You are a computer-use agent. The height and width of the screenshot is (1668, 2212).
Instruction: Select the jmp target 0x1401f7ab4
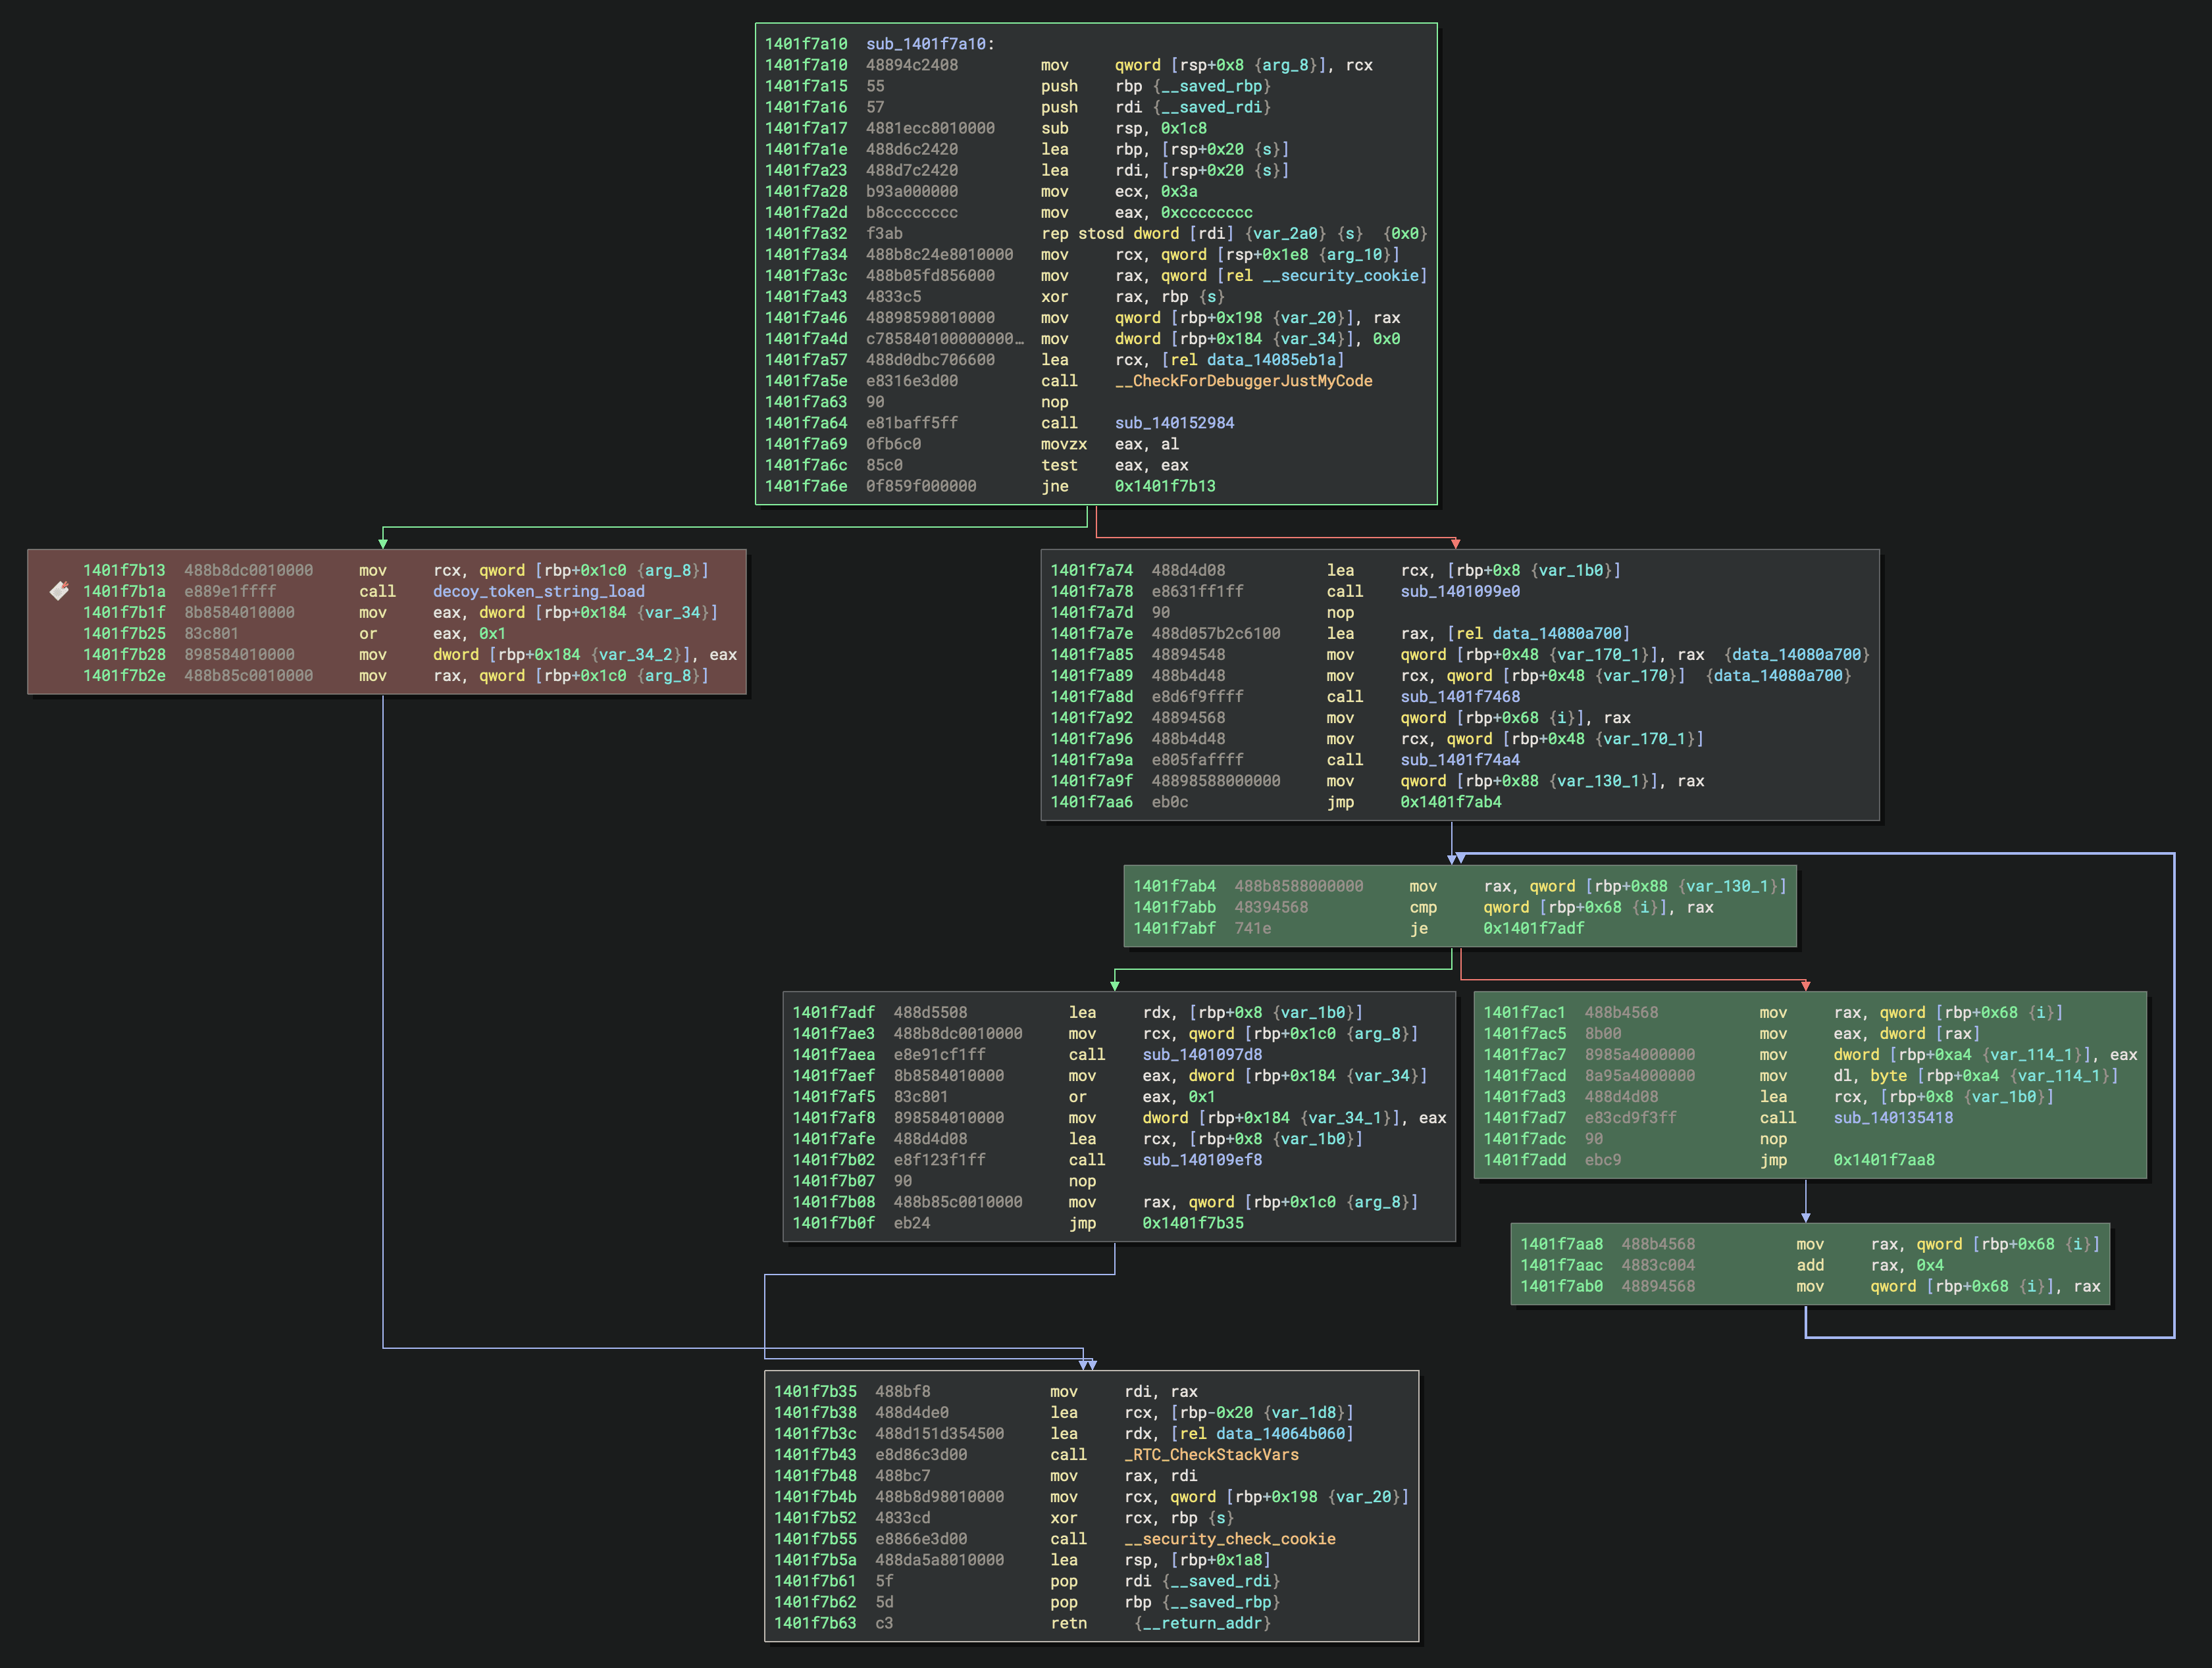(x=1449, y=802)
